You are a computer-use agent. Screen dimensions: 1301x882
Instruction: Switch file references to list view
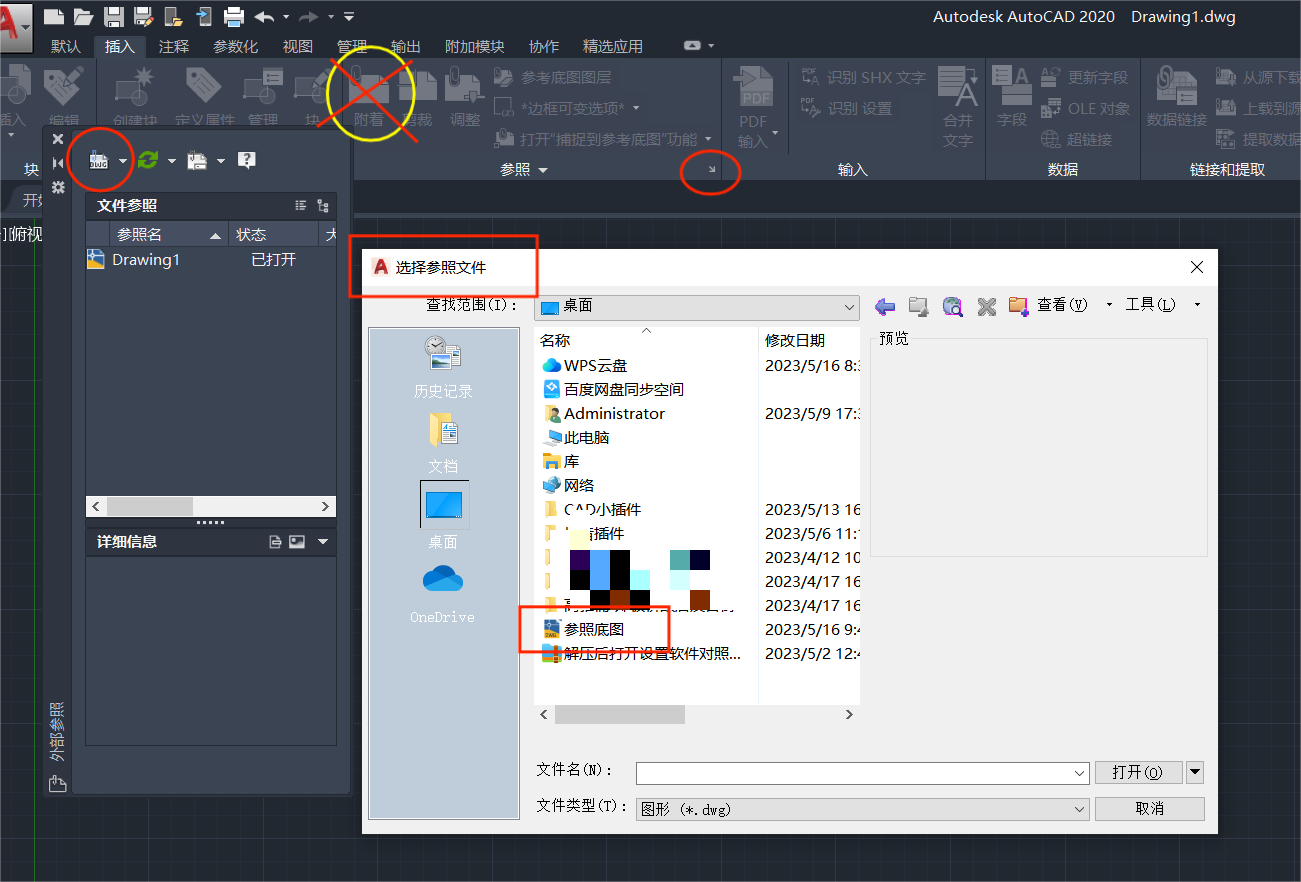300,206
